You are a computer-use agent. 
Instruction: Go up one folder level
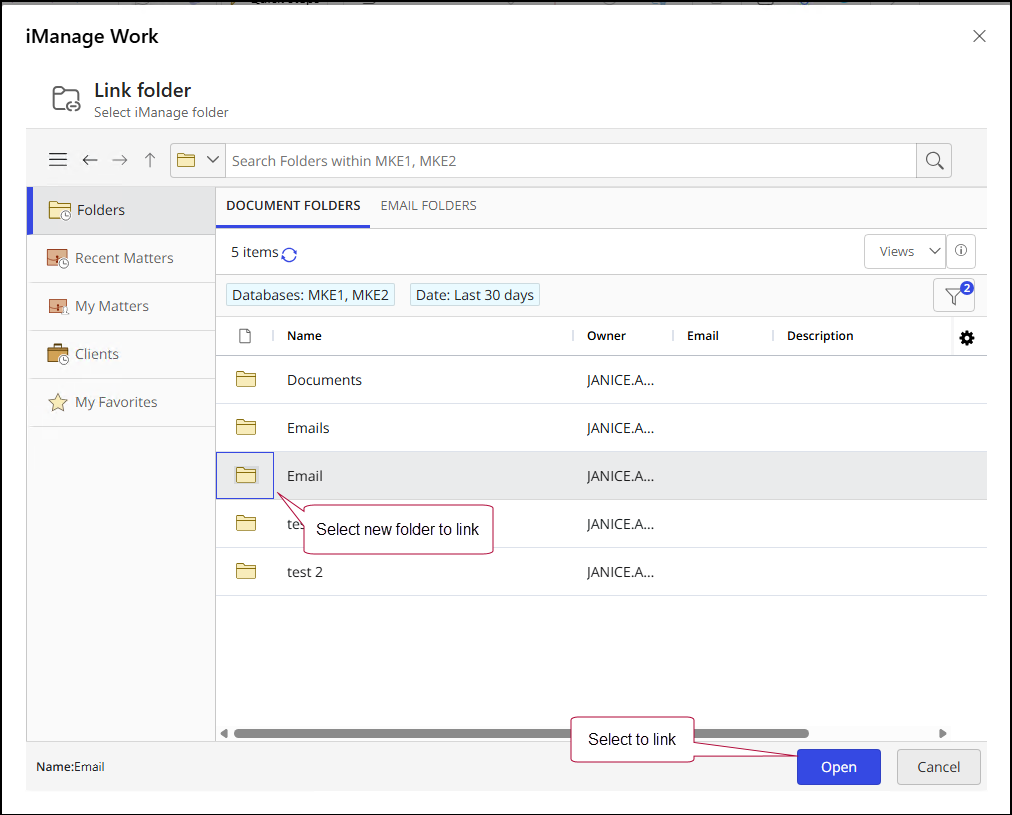[x=150, y=160]
